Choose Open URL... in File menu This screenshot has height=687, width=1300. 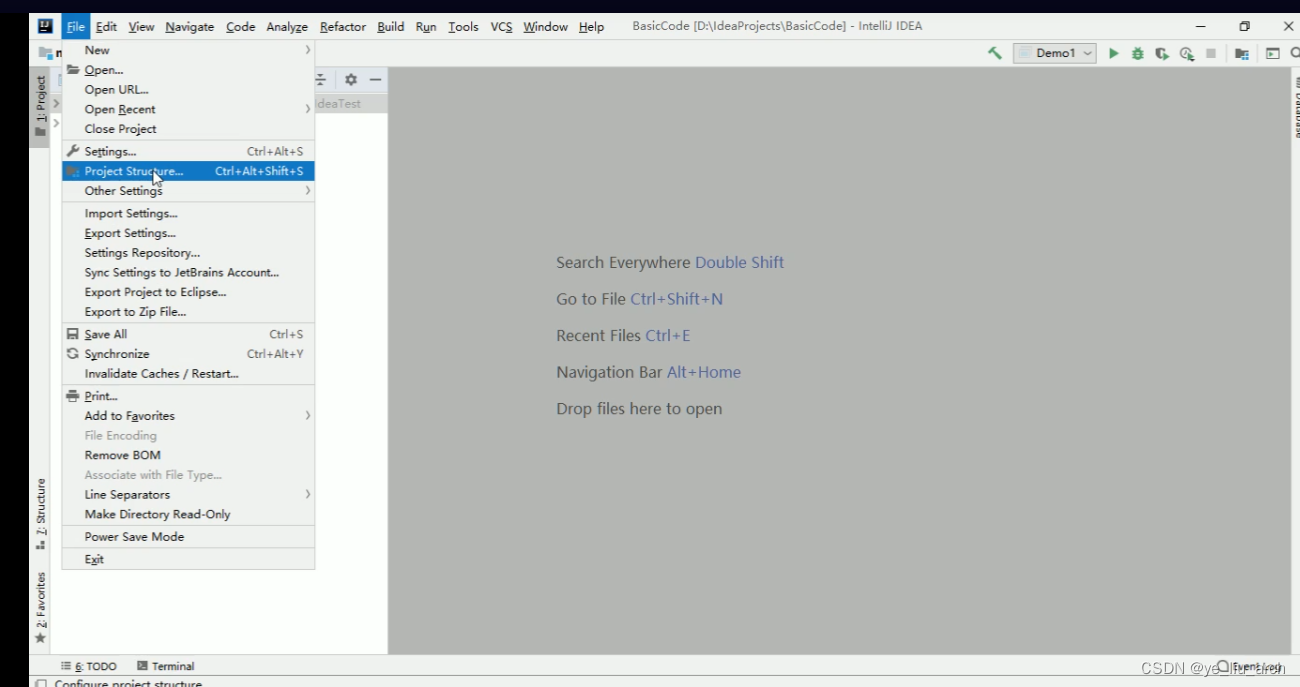pos(188,90)
